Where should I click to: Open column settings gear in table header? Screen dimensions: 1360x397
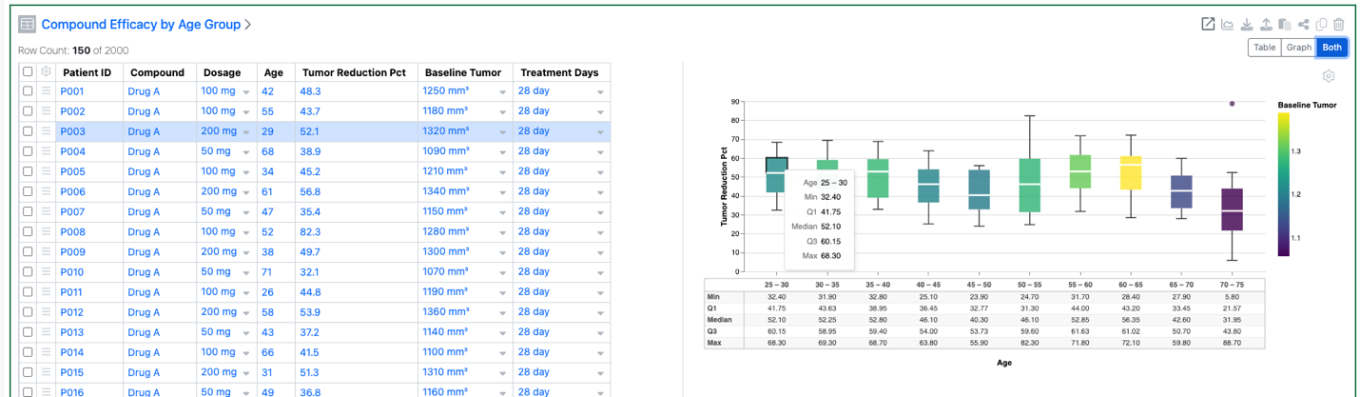pyautogui.click(x=46, y=72)
